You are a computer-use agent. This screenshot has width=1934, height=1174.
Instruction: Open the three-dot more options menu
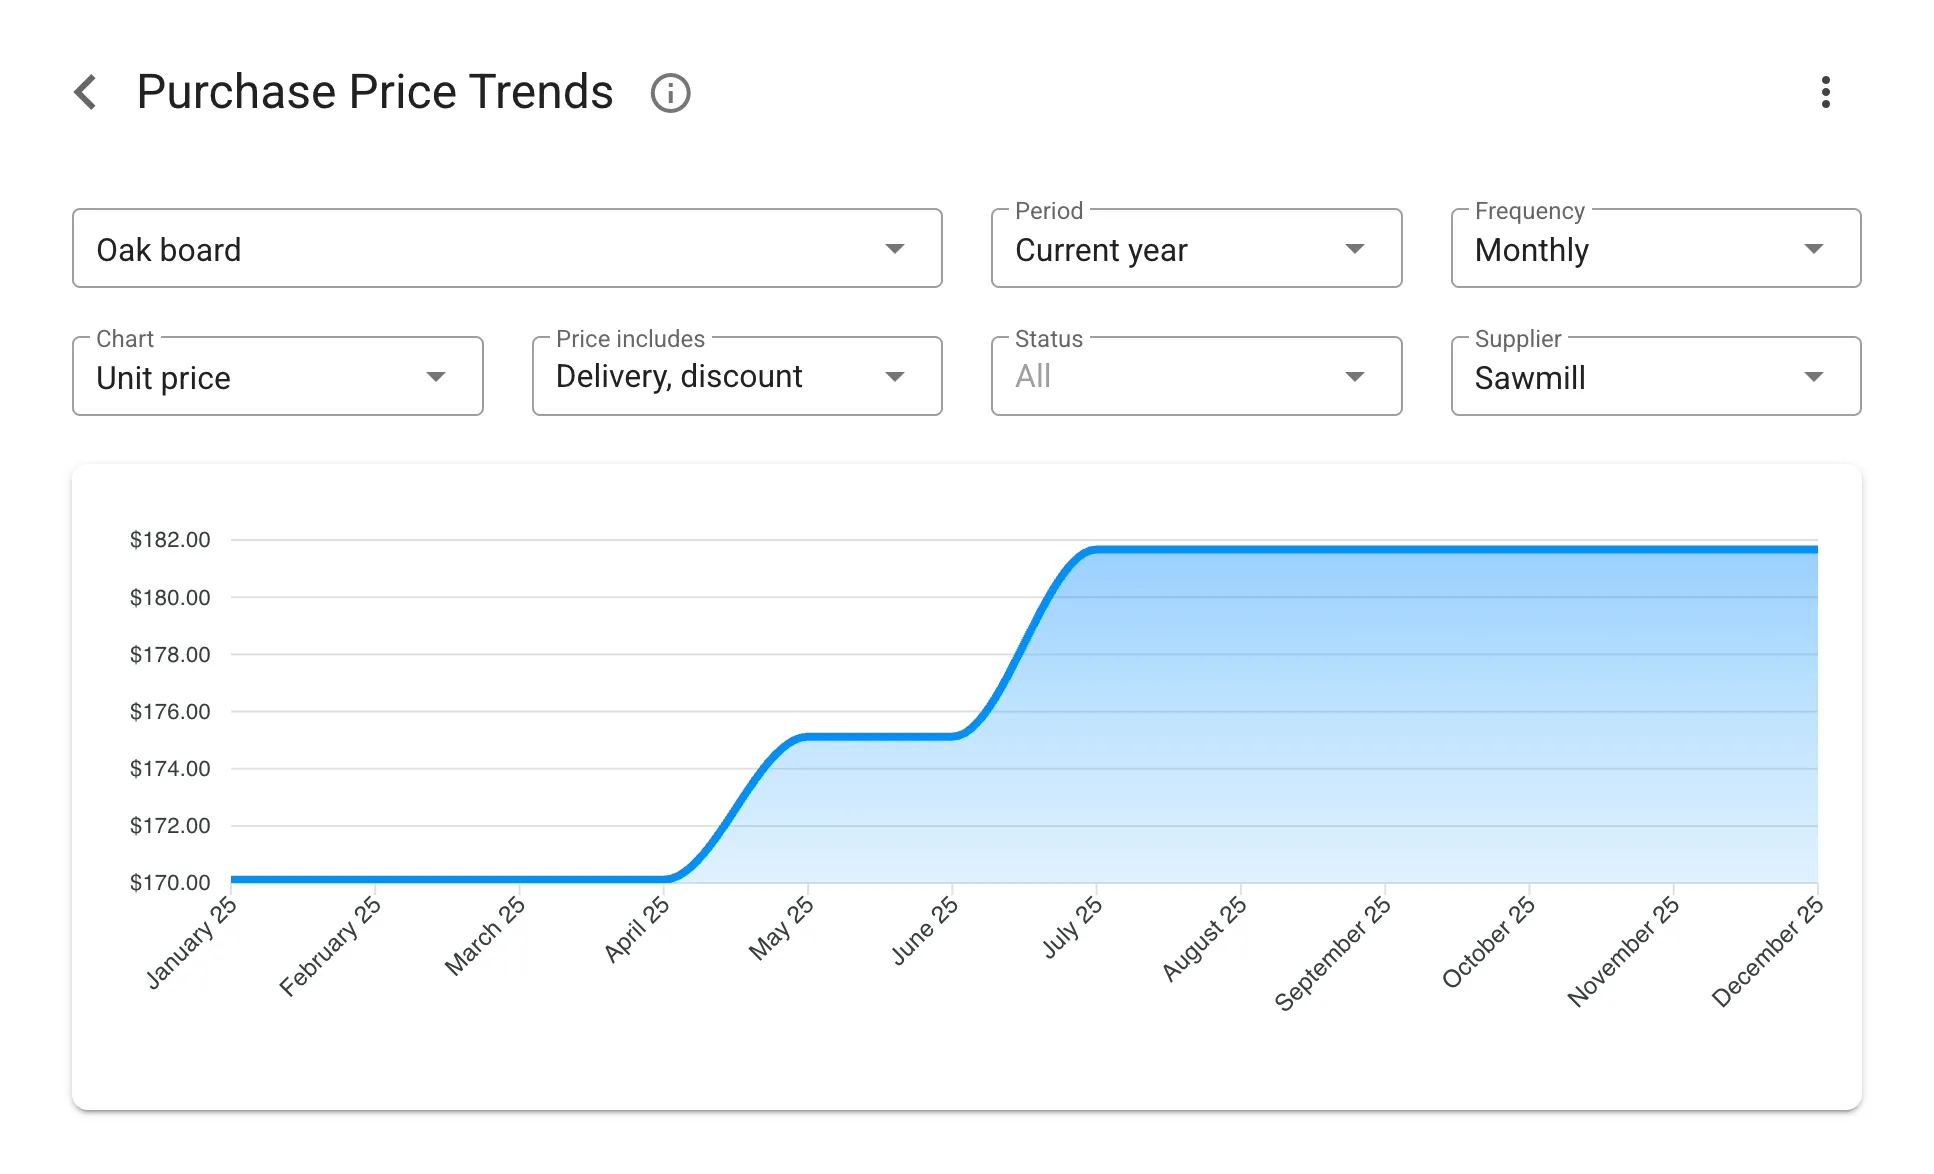coord(1825,92)
